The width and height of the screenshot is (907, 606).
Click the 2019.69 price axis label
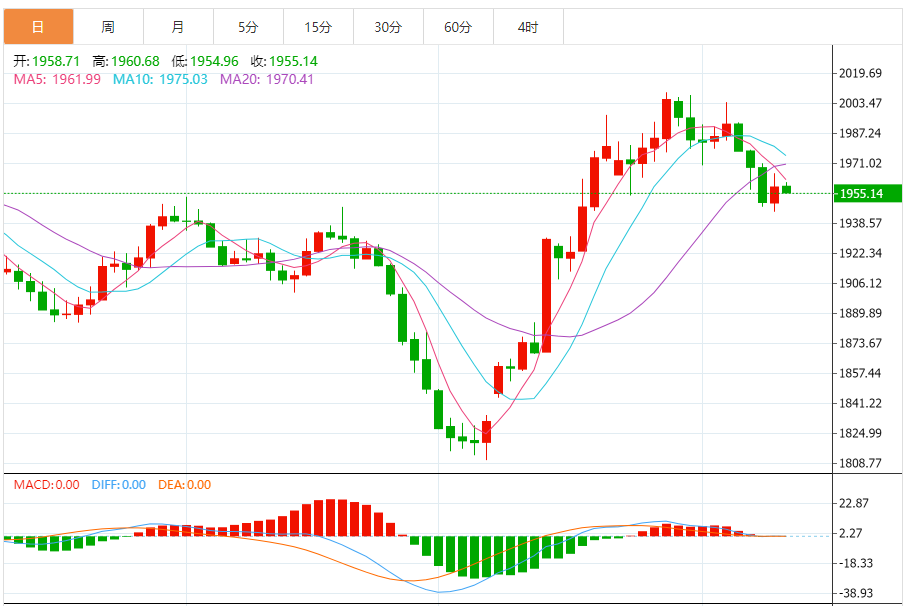(x=860, y=73)
